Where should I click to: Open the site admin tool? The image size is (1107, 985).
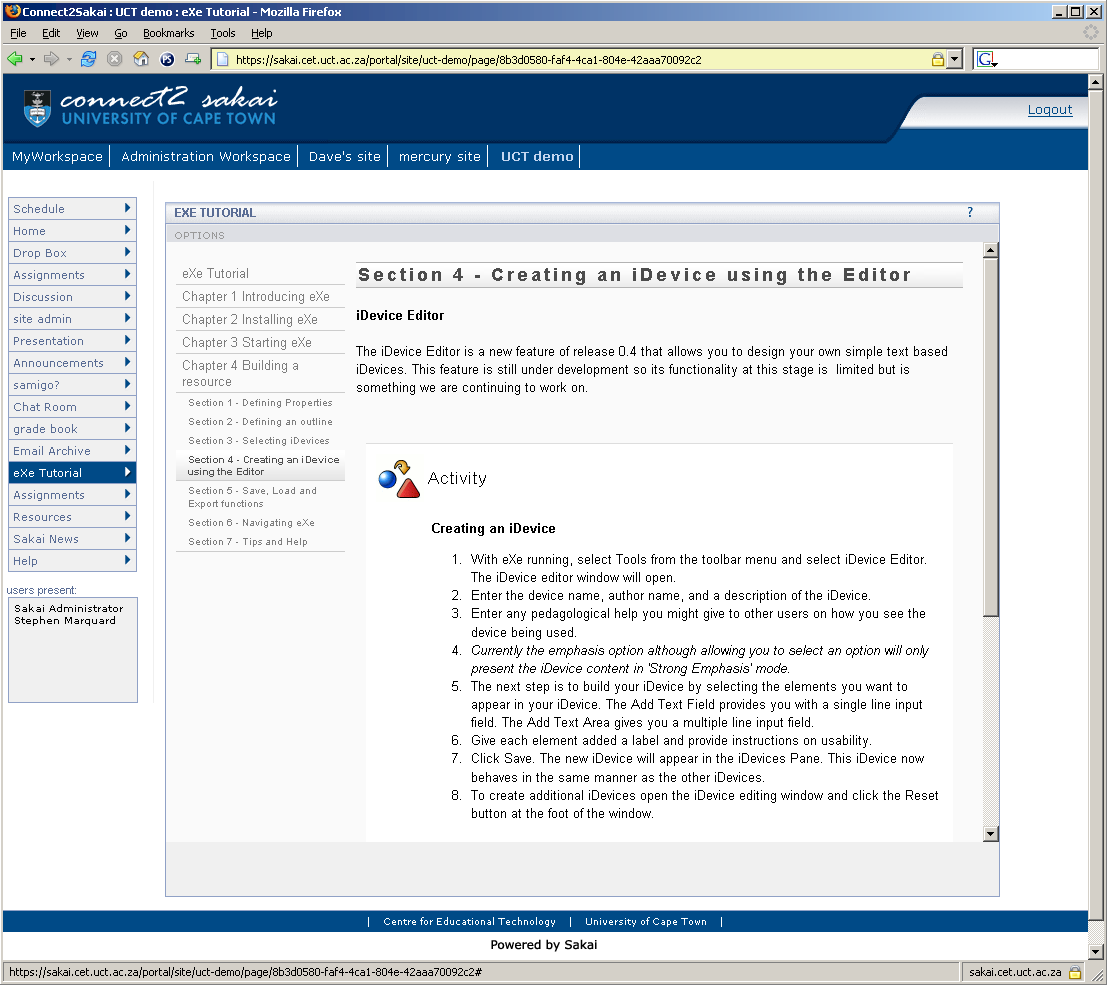pos(72,319)
